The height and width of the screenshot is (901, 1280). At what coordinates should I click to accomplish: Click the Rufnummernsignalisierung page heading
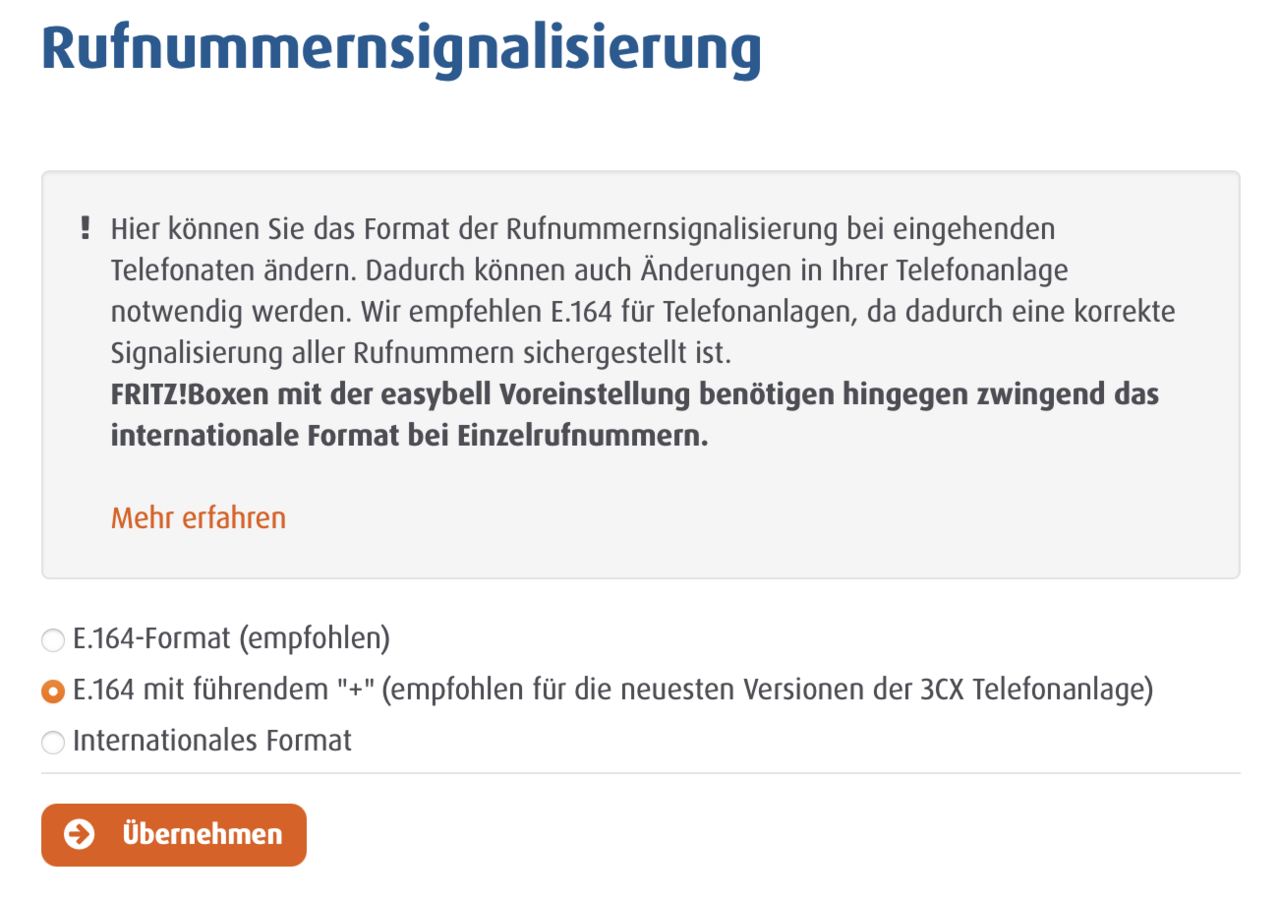point(401,50)
